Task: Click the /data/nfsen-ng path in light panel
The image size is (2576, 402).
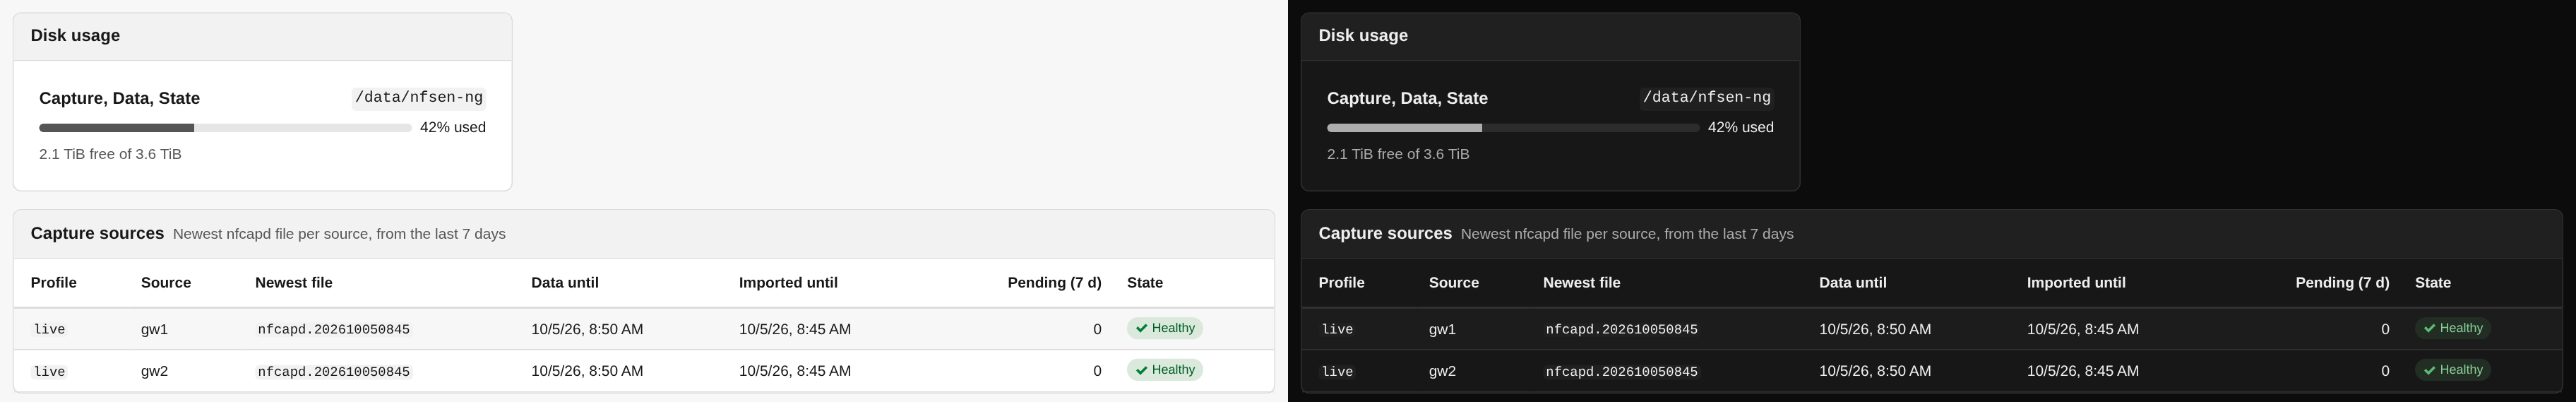Action: point(419,97)
